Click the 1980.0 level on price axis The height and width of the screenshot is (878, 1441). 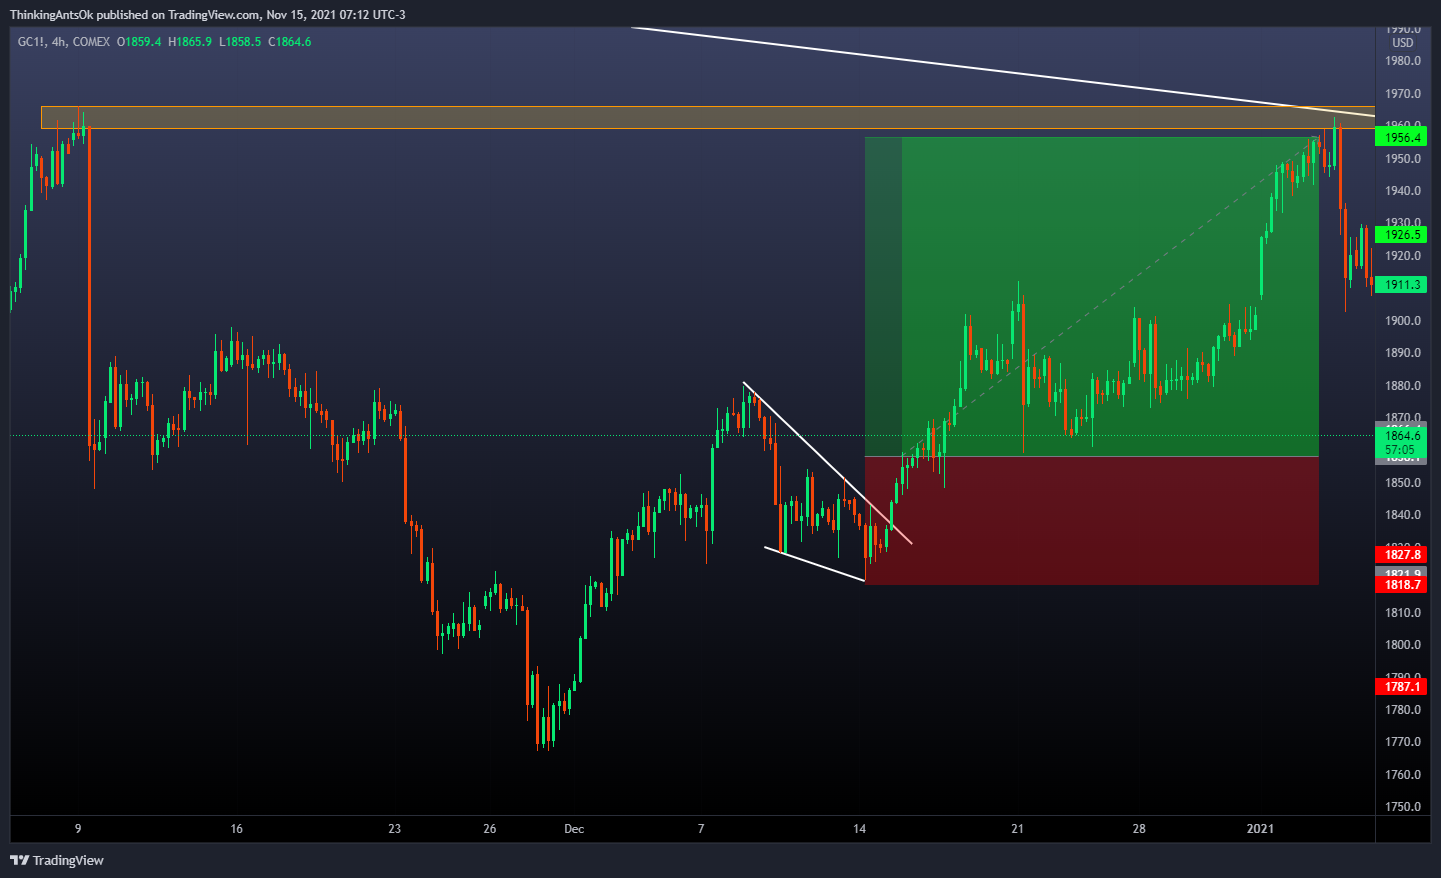pyautogui.click(x=1403, y=61)
